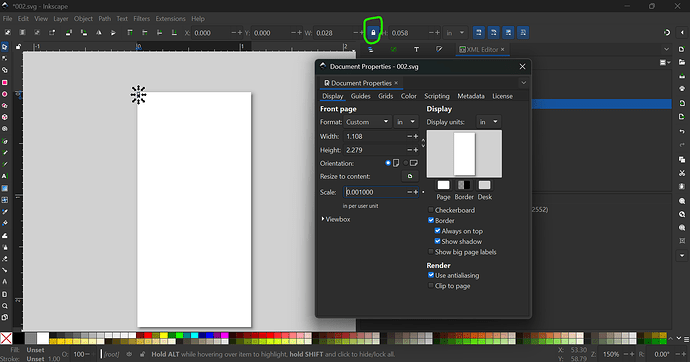
Task: Click the Desk color swatch
Action: tap(484, 185)
